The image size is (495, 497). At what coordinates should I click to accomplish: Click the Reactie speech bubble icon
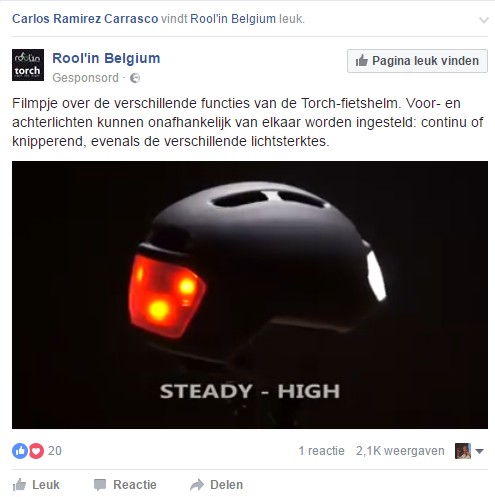100,485
